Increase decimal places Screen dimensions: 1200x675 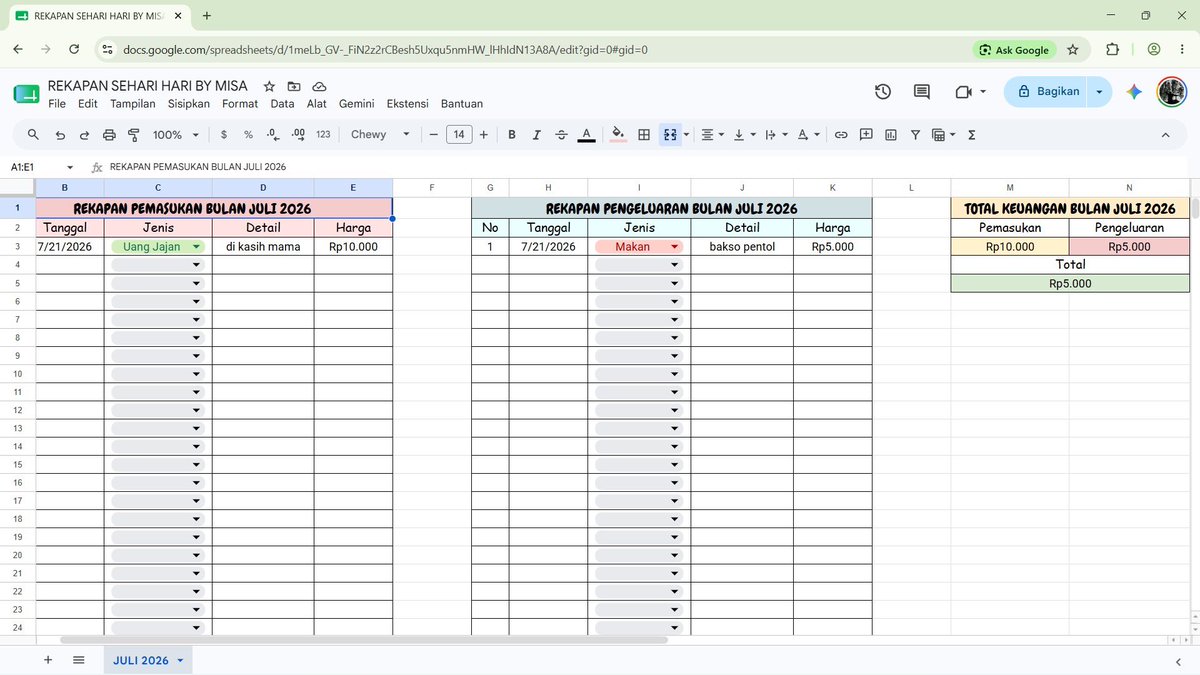click(298, 134)
